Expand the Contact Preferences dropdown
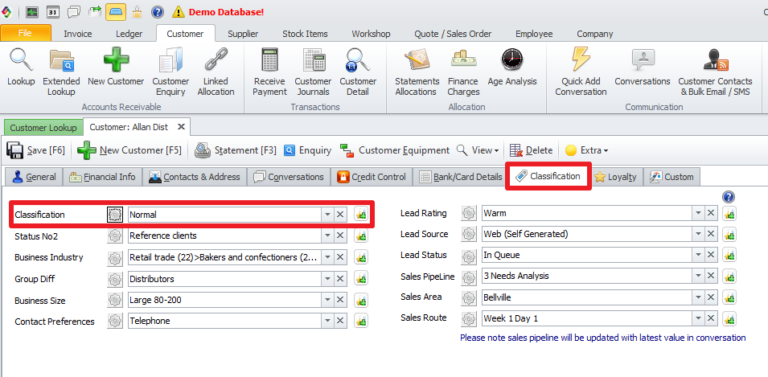The width and height of the screenshot is (768, 377). (x=327, y=321)
